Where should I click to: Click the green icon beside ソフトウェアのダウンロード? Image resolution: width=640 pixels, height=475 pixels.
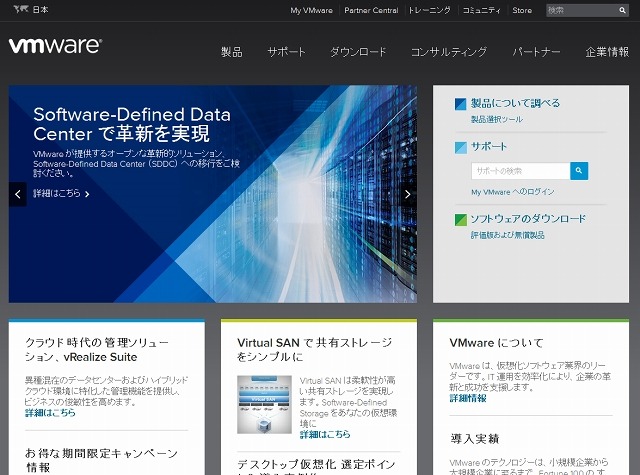coord(461,220)
